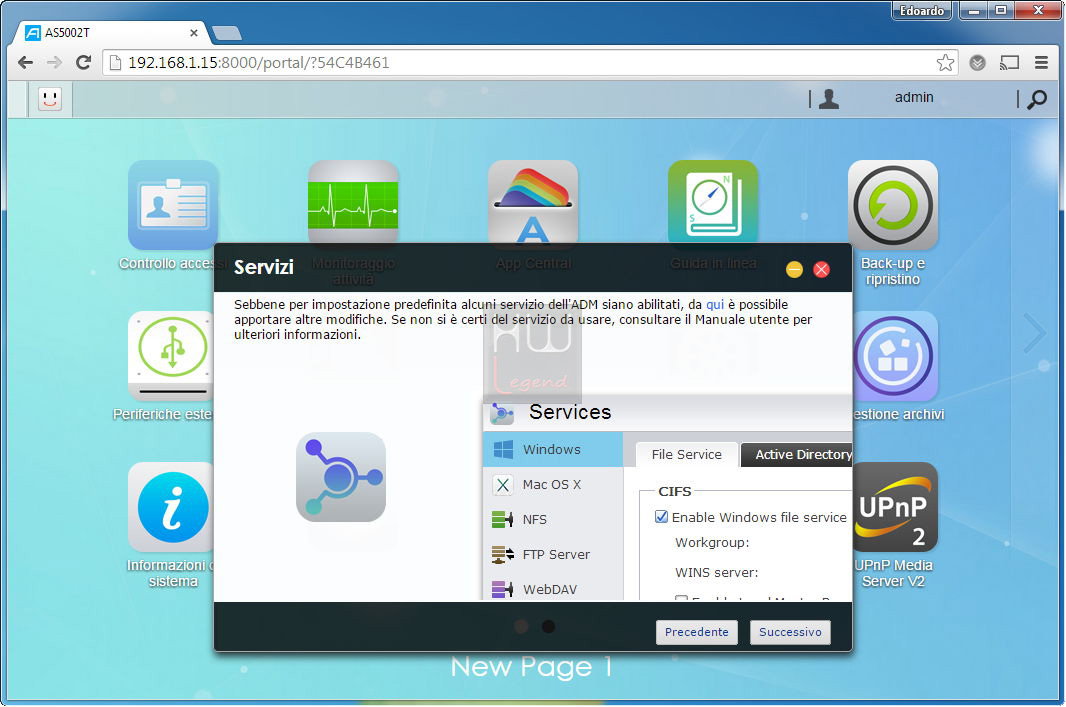This screenshot has width=1066, height=707.
Task: Click the Successivo button
Action: pos(790,632)
